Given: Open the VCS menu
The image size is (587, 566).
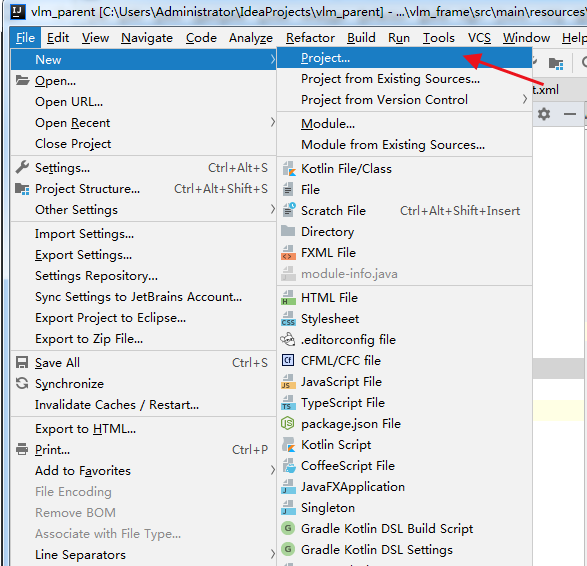Looking at the screenshot, I should [x=479, y=38].
